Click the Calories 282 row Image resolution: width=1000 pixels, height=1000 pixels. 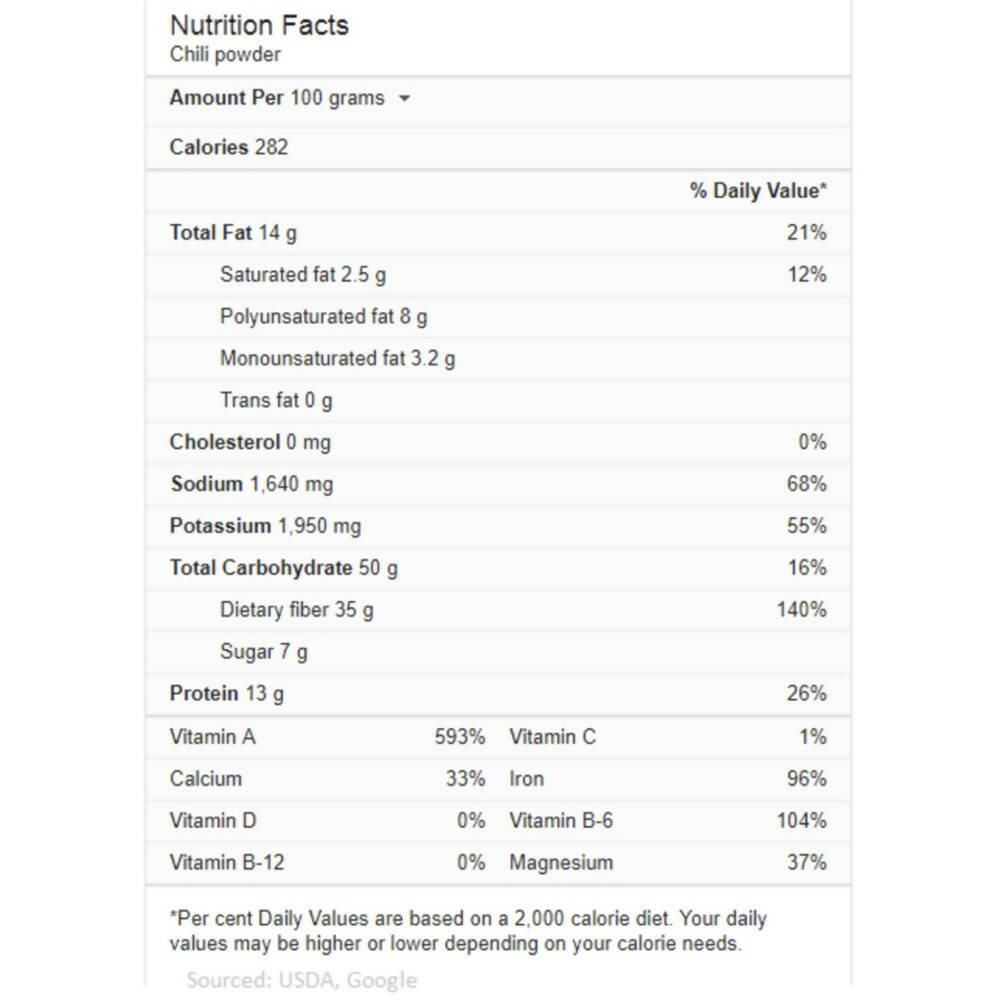(229, 147)
